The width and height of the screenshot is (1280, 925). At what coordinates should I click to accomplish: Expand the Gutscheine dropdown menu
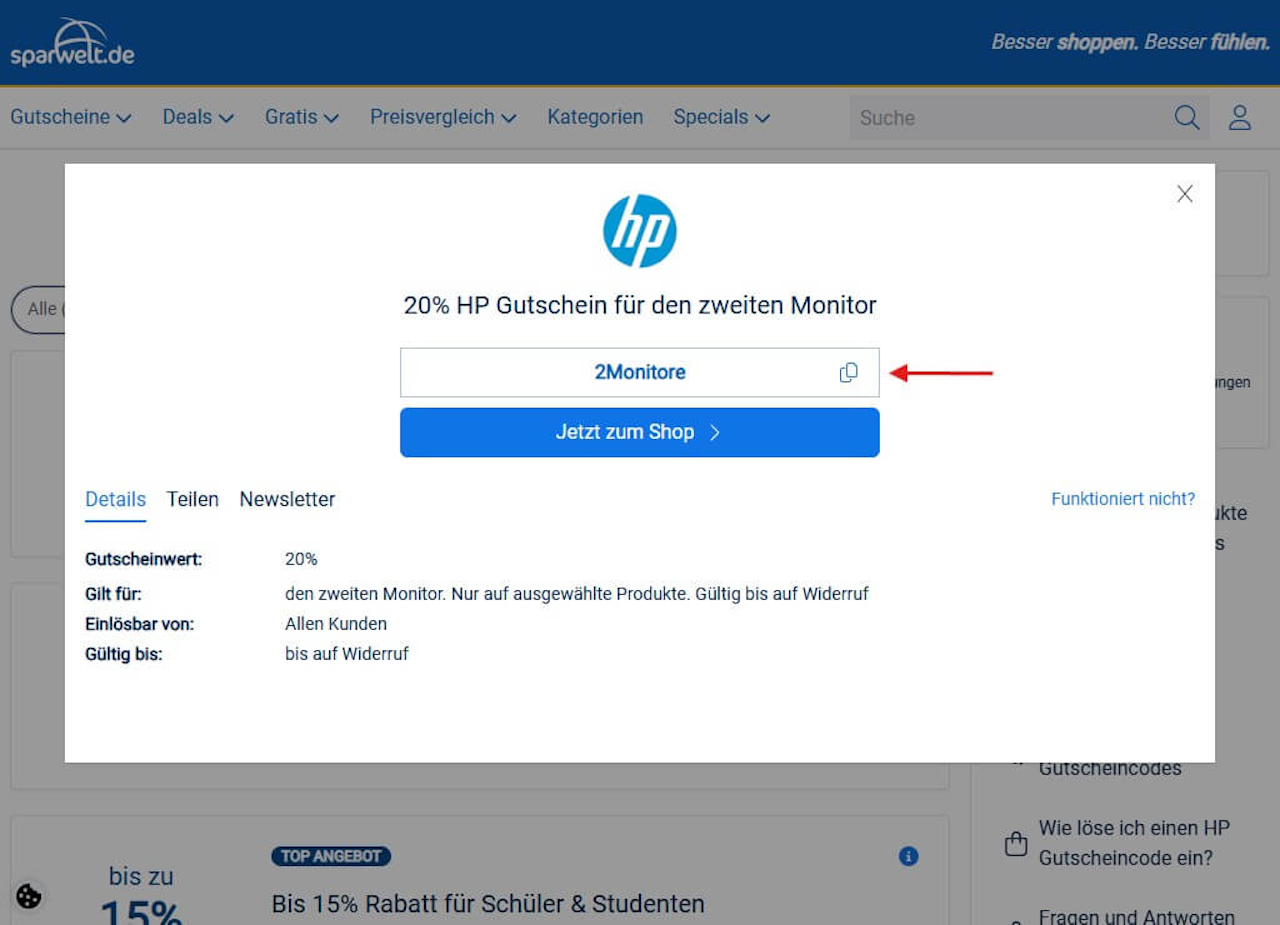pyautogui.click(x=71, y=117)
